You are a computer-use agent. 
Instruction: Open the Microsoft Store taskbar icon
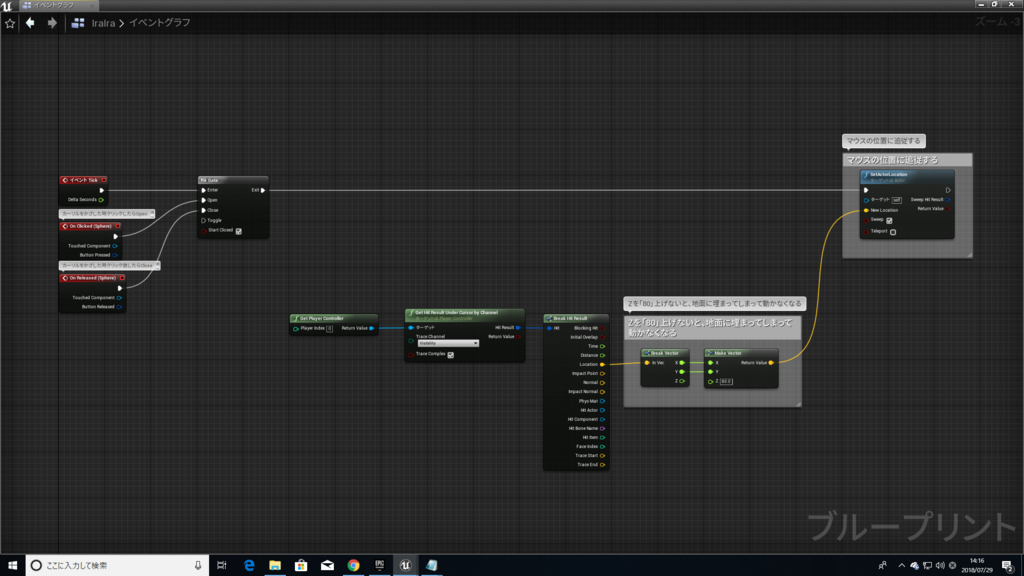coord(301,566)
